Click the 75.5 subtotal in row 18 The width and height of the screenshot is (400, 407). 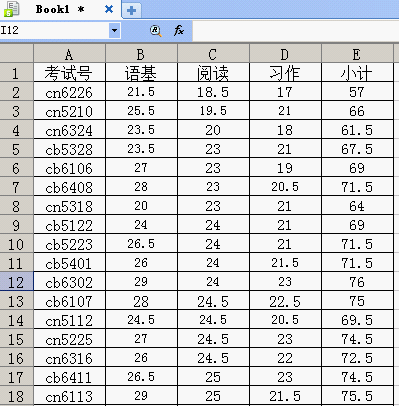(357, 395)
